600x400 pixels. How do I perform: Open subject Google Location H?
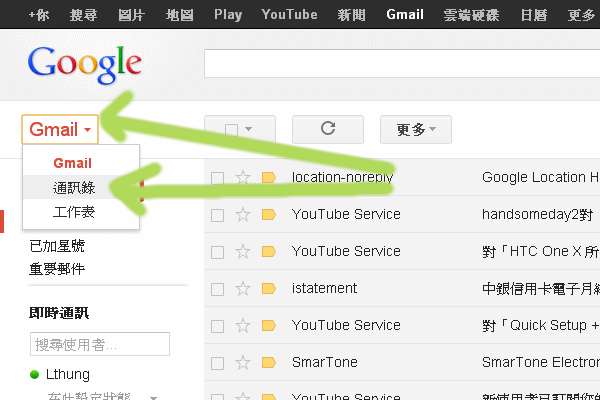540,177
